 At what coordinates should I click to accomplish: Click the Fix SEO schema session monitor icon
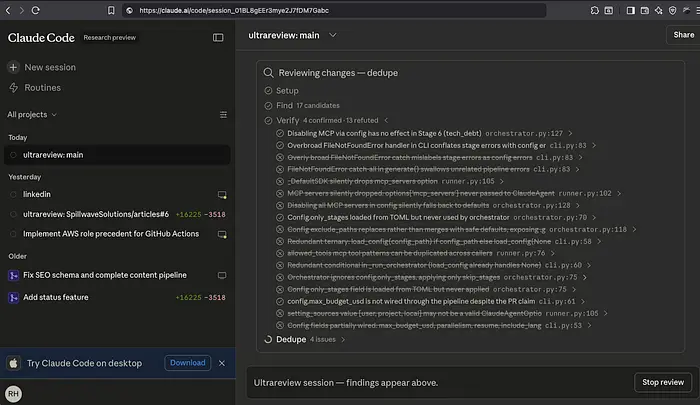(222, 275)
